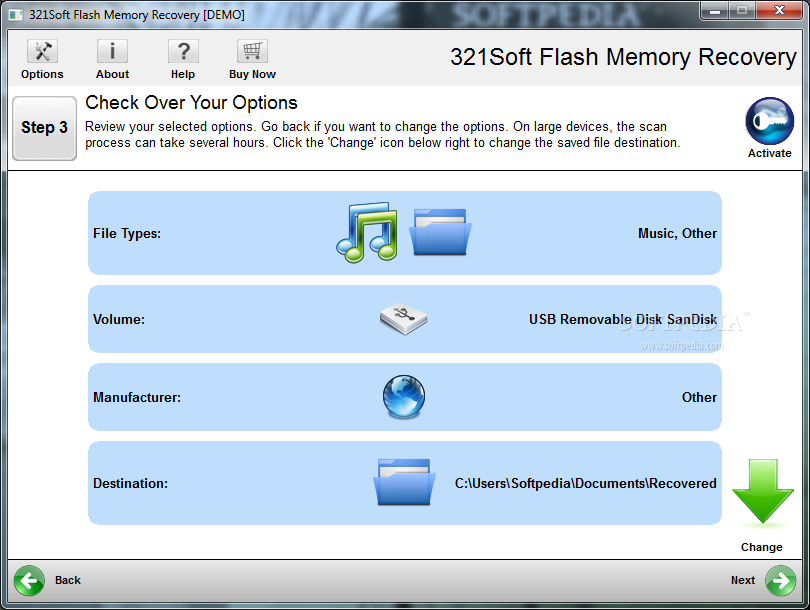
Task: Click the '321Soft Flash Memory Recovery' header title
Action: coord(623,57)
